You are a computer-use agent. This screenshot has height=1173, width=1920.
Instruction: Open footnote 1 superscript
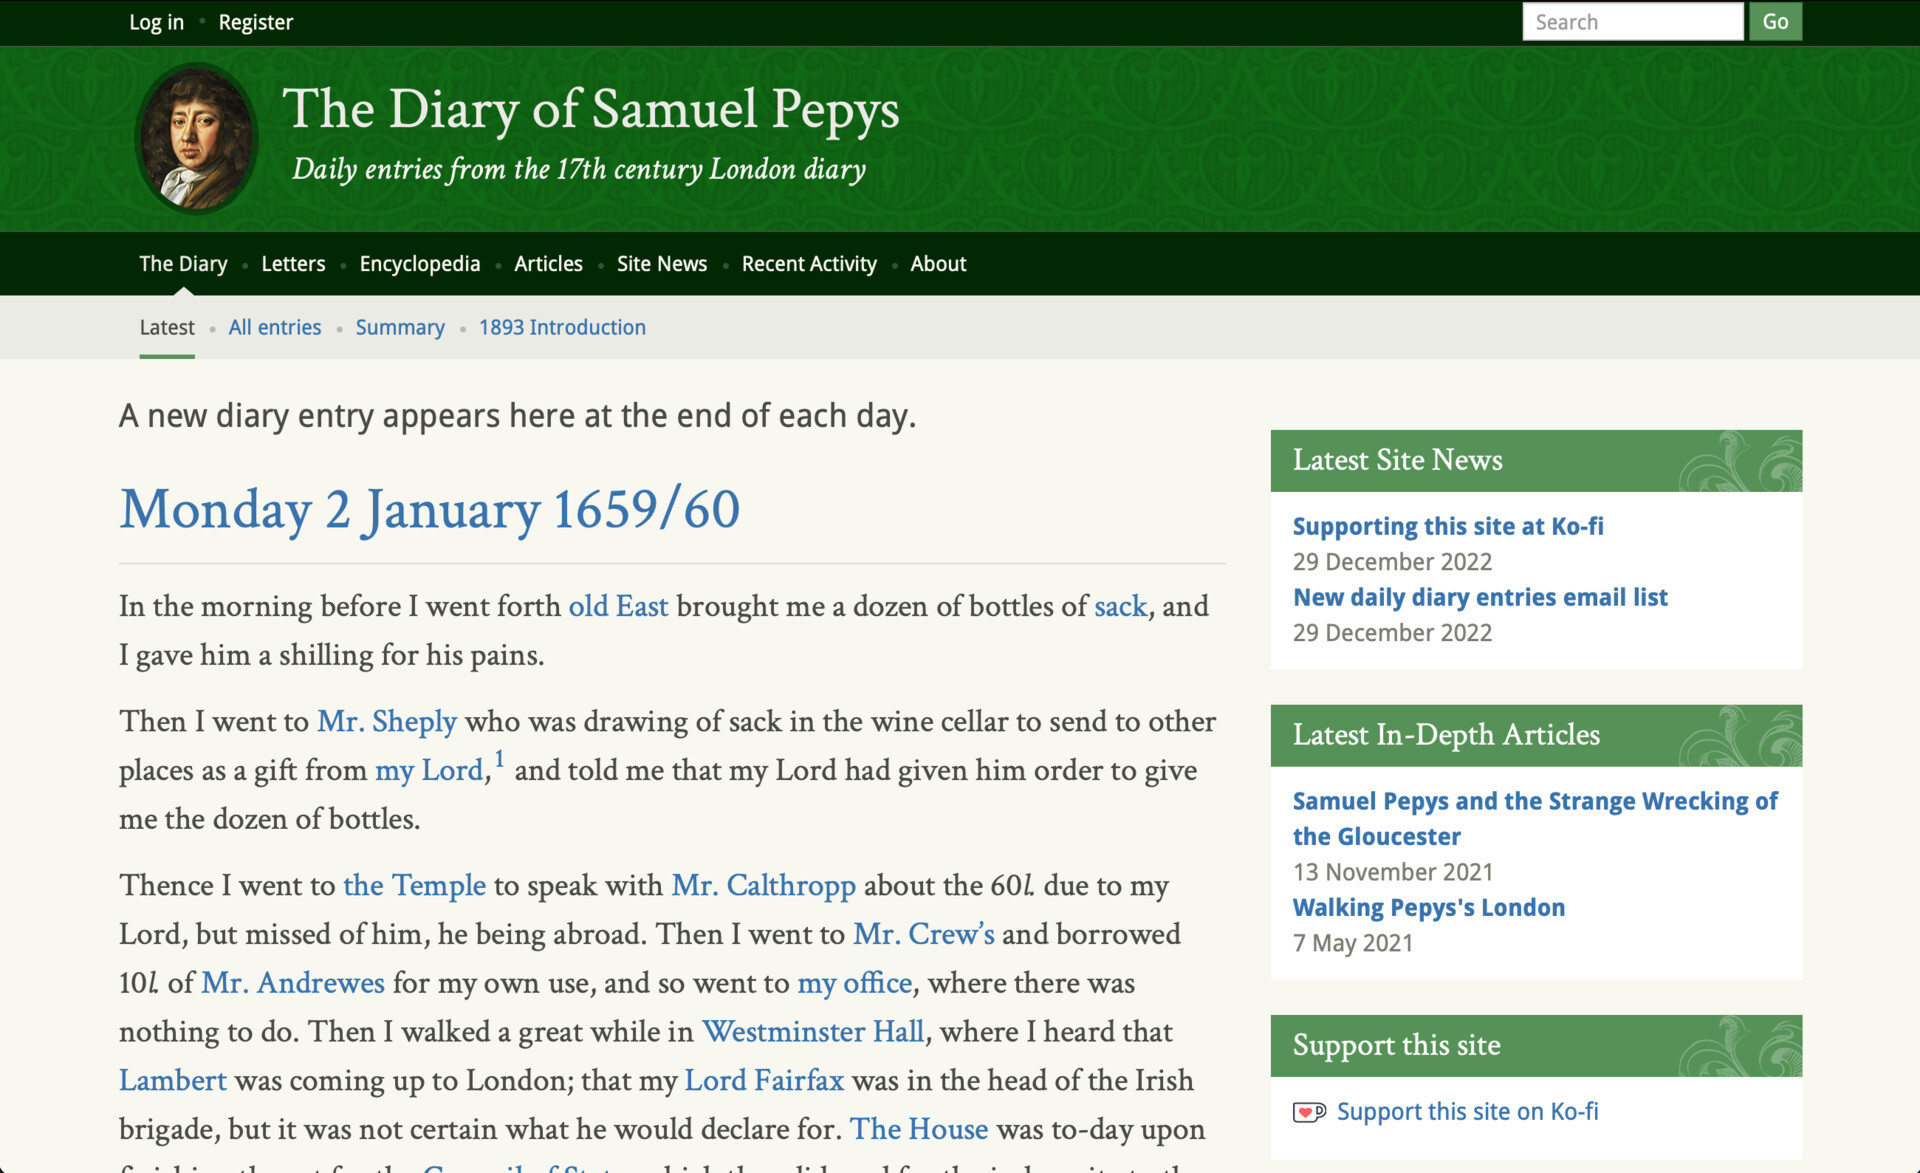(x=499, y=759)
